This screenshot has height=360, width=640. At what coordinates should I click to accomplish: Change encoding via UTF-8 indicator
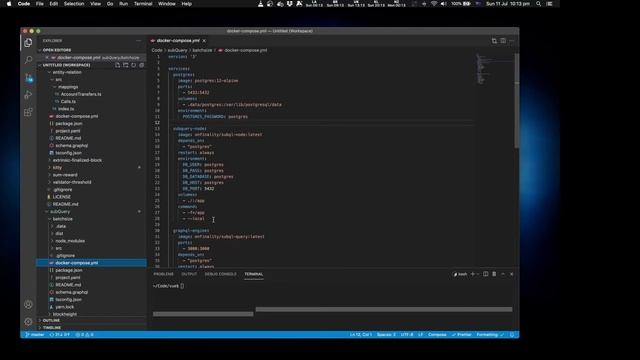pyautogui.click(x=407, y=335)
